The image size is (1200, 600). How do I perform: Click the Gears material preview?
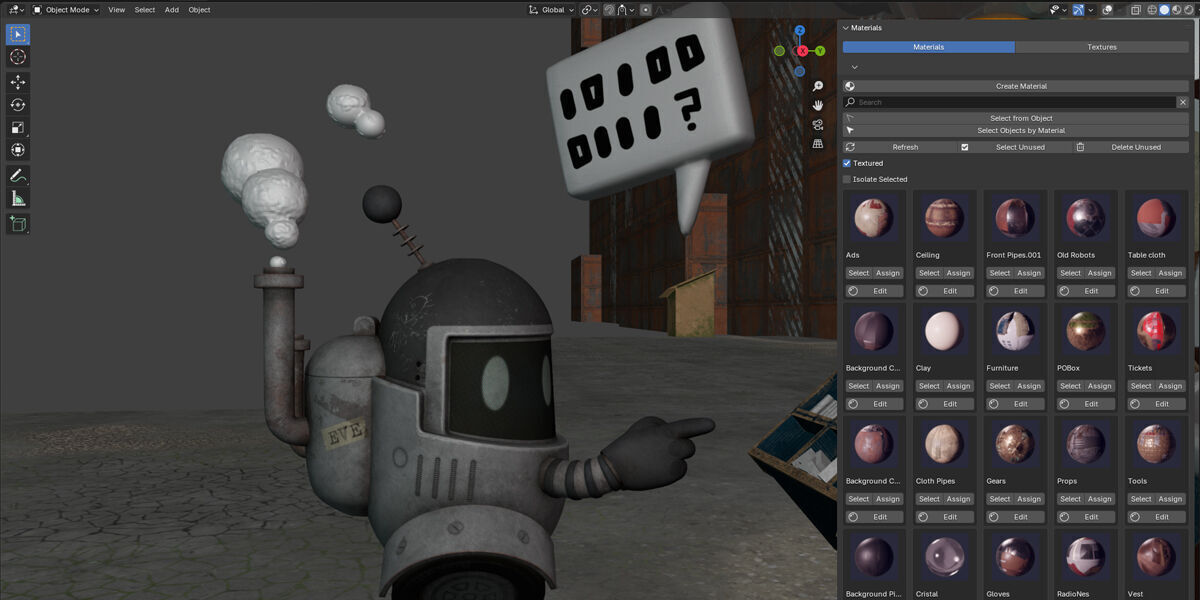pyautogui.click(x=1015, y=443)
